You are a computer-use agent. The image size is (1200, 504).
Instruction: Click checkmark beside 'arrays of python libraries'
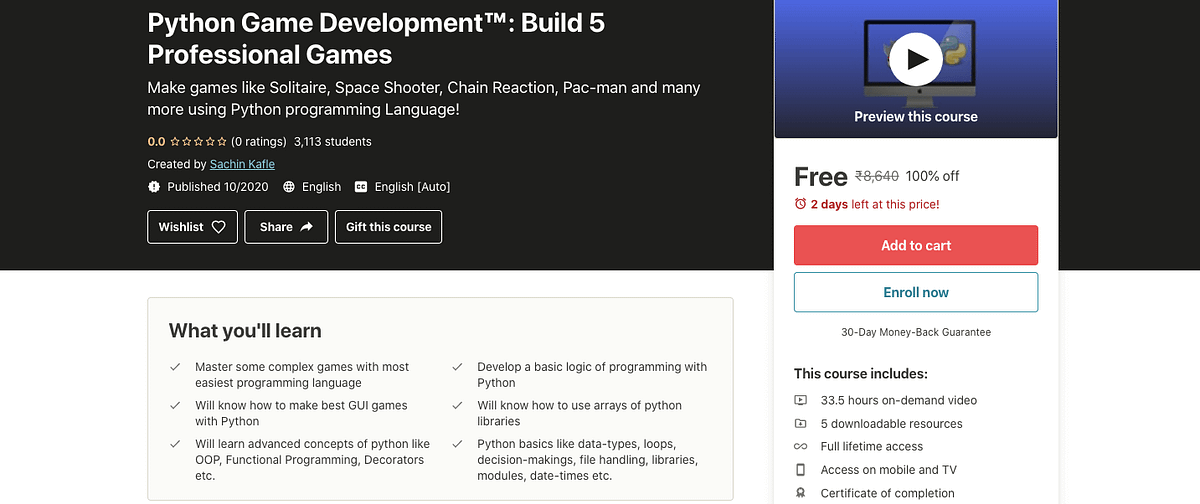tap(457, 406)
